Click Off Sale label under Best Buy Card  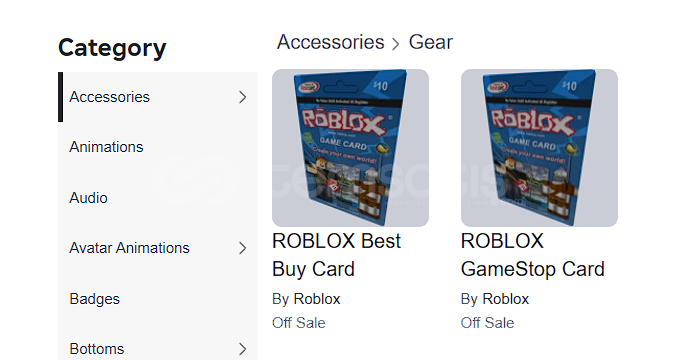coord(299,323)
